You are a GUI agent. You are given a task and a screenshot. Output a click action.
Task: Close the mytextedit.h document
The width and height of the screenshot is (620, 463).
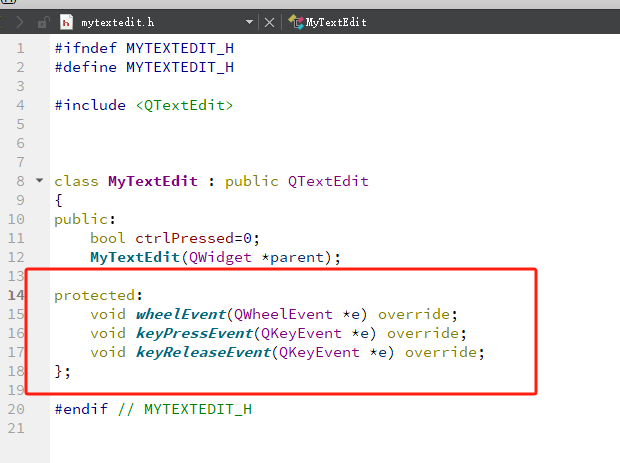(x=269, y=23)
